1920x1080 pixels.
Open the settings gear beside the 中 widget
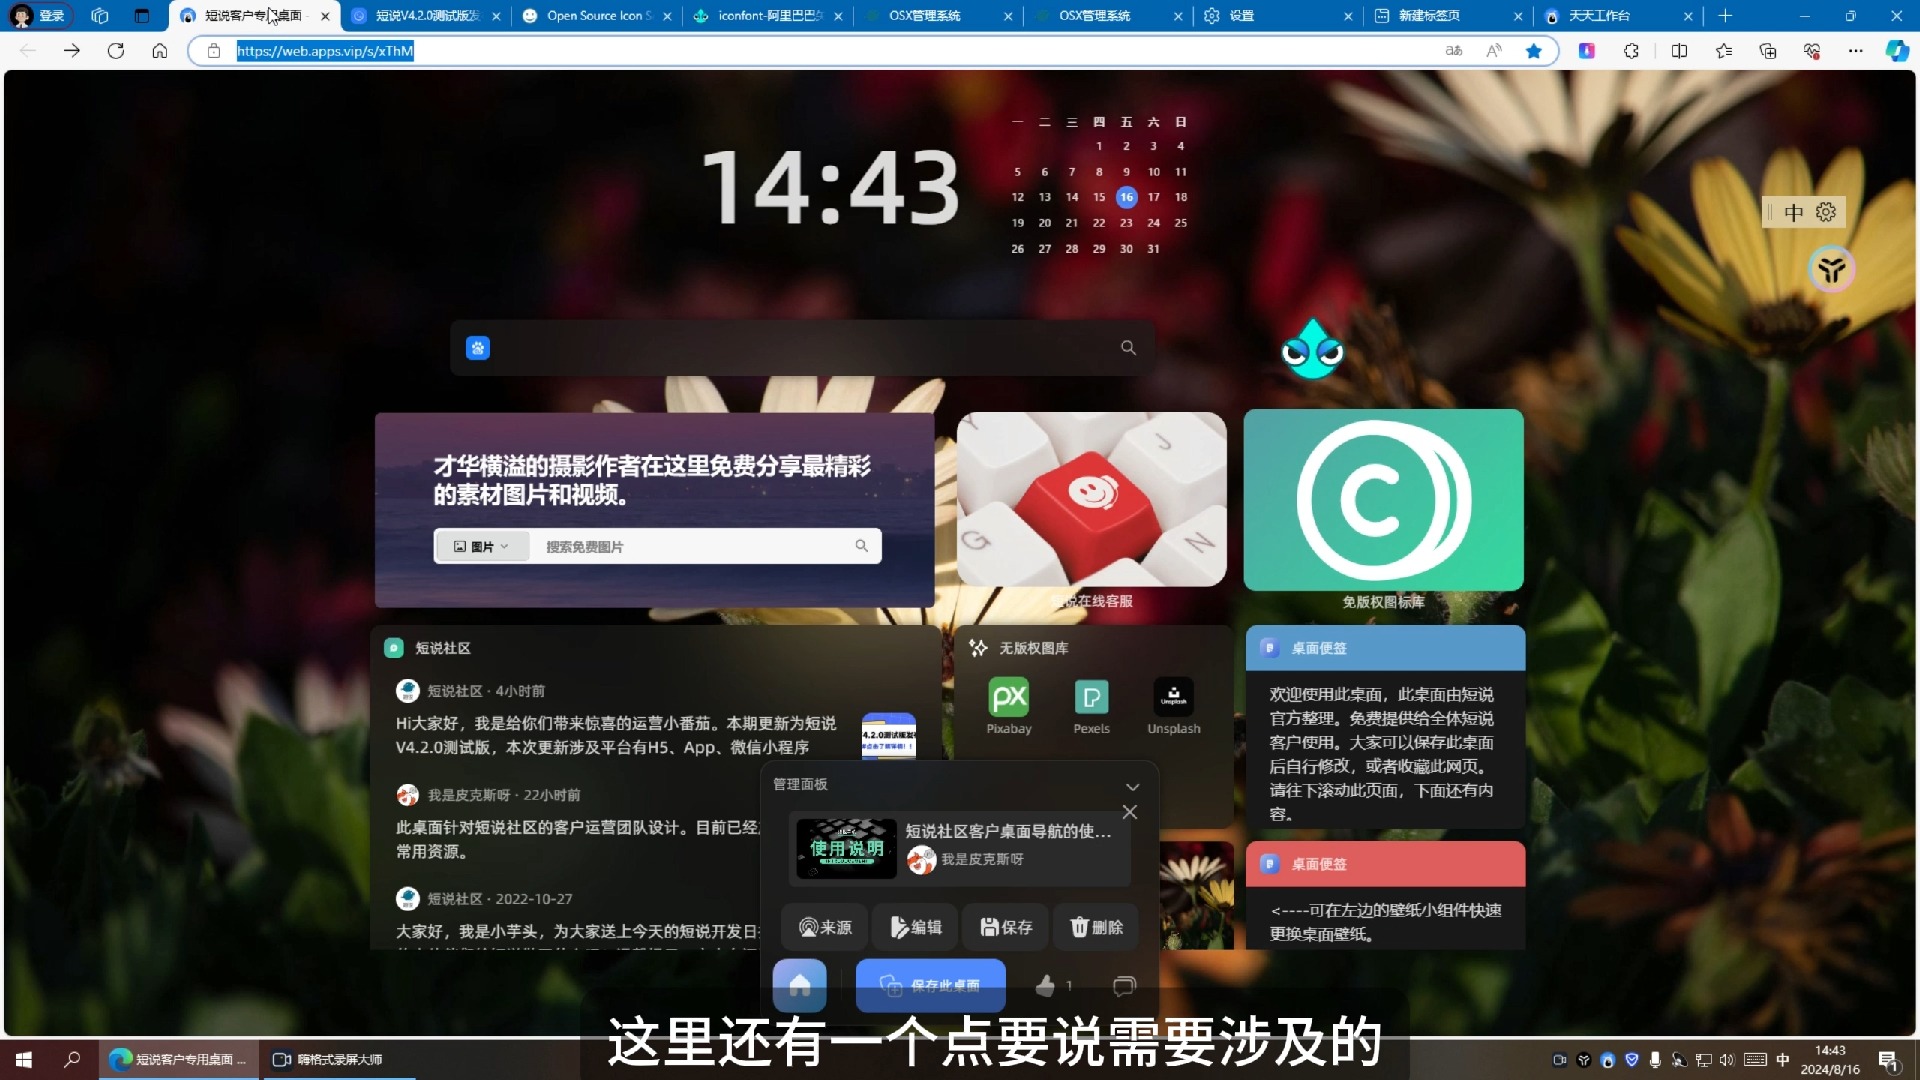click(1826, 212)
